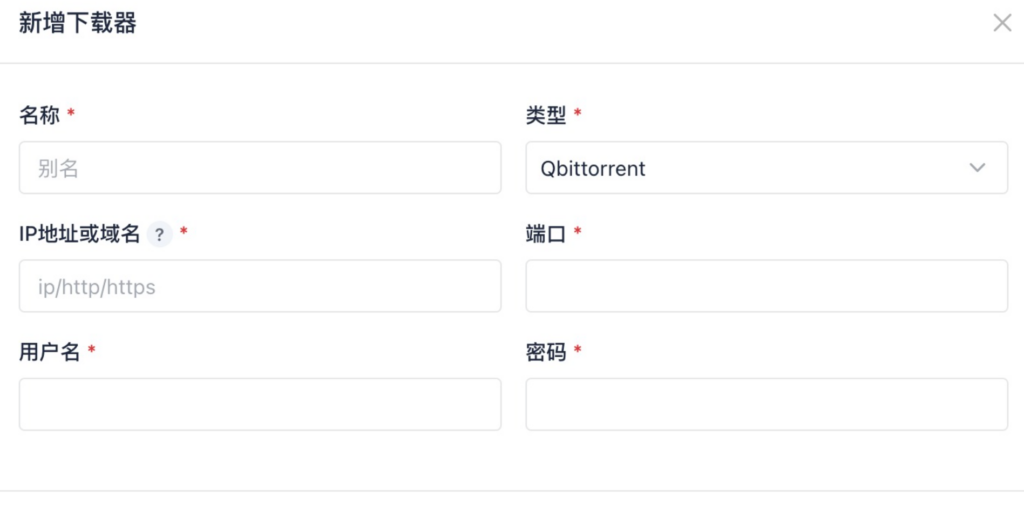Click the required asterisk beside 密码
This screenshot has width=1024, height=510.
(577, 351)
